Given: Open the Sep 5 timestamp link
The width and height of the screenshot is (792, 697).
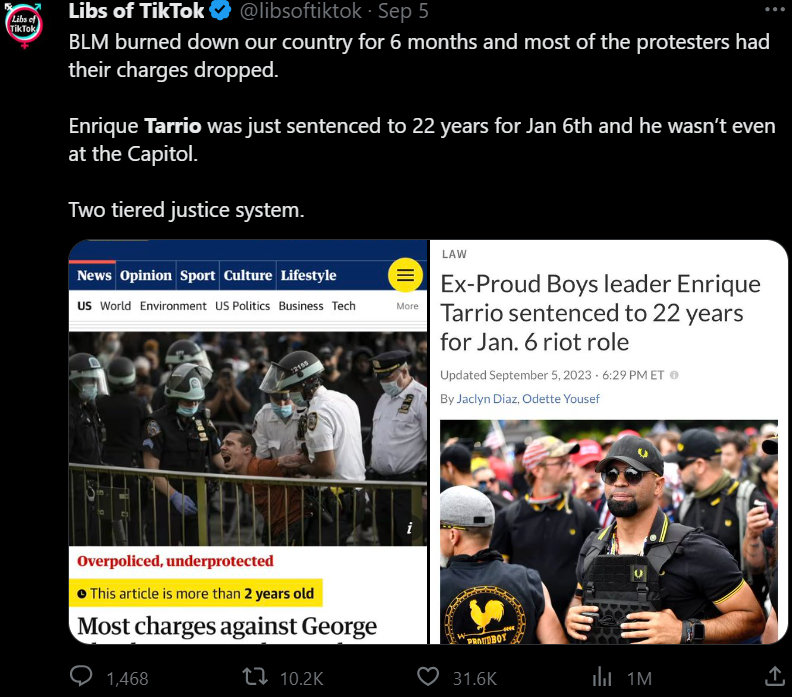Looking at the screenshot, I should 403,11.
